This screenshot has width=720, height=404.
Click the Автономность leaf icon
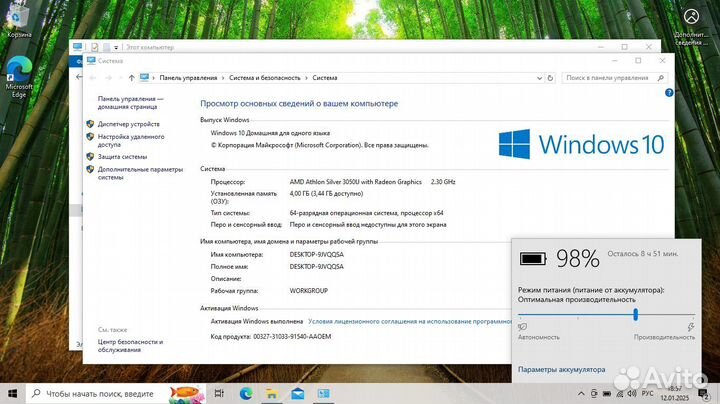pos(522,327)
